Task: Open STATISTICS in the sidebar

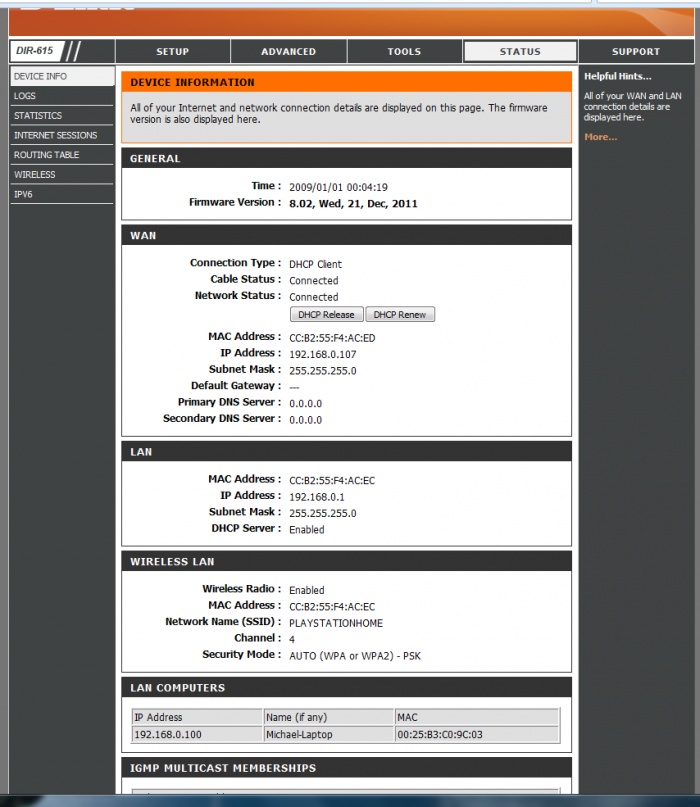Action: click(62, 115)
